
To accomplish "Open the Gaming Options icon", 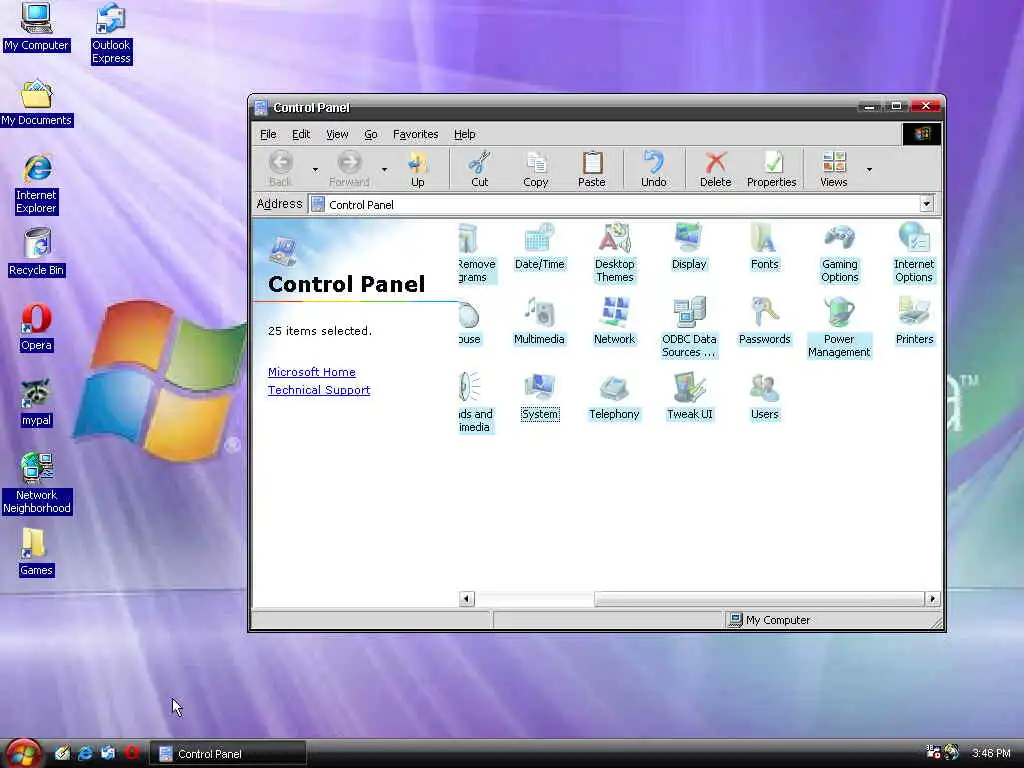I will [x=839, y=253].
